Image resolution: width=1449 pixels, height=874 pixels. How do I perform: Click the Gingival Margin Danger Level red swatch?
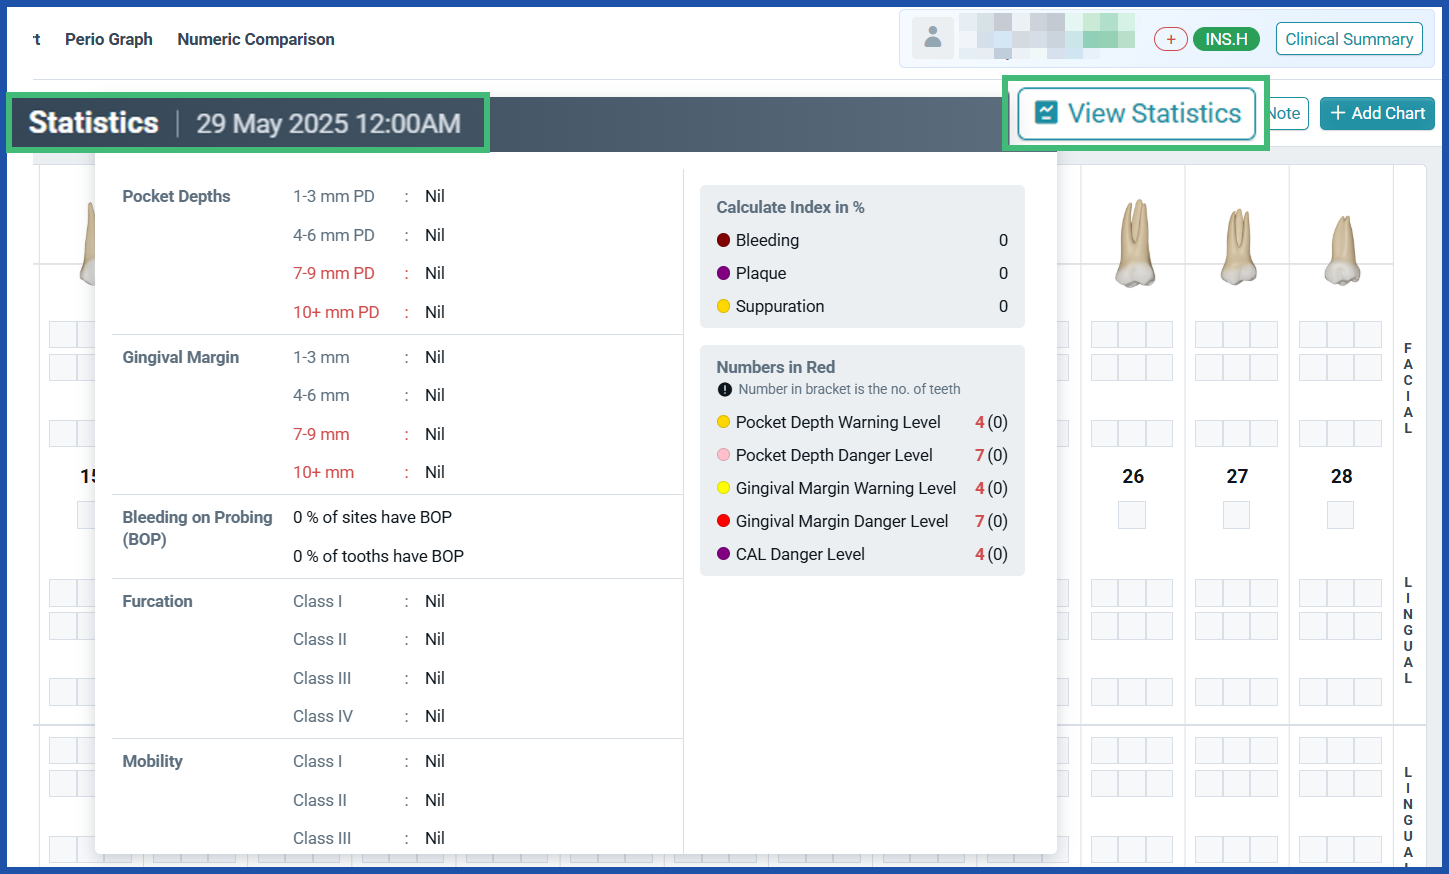point(724,521)
